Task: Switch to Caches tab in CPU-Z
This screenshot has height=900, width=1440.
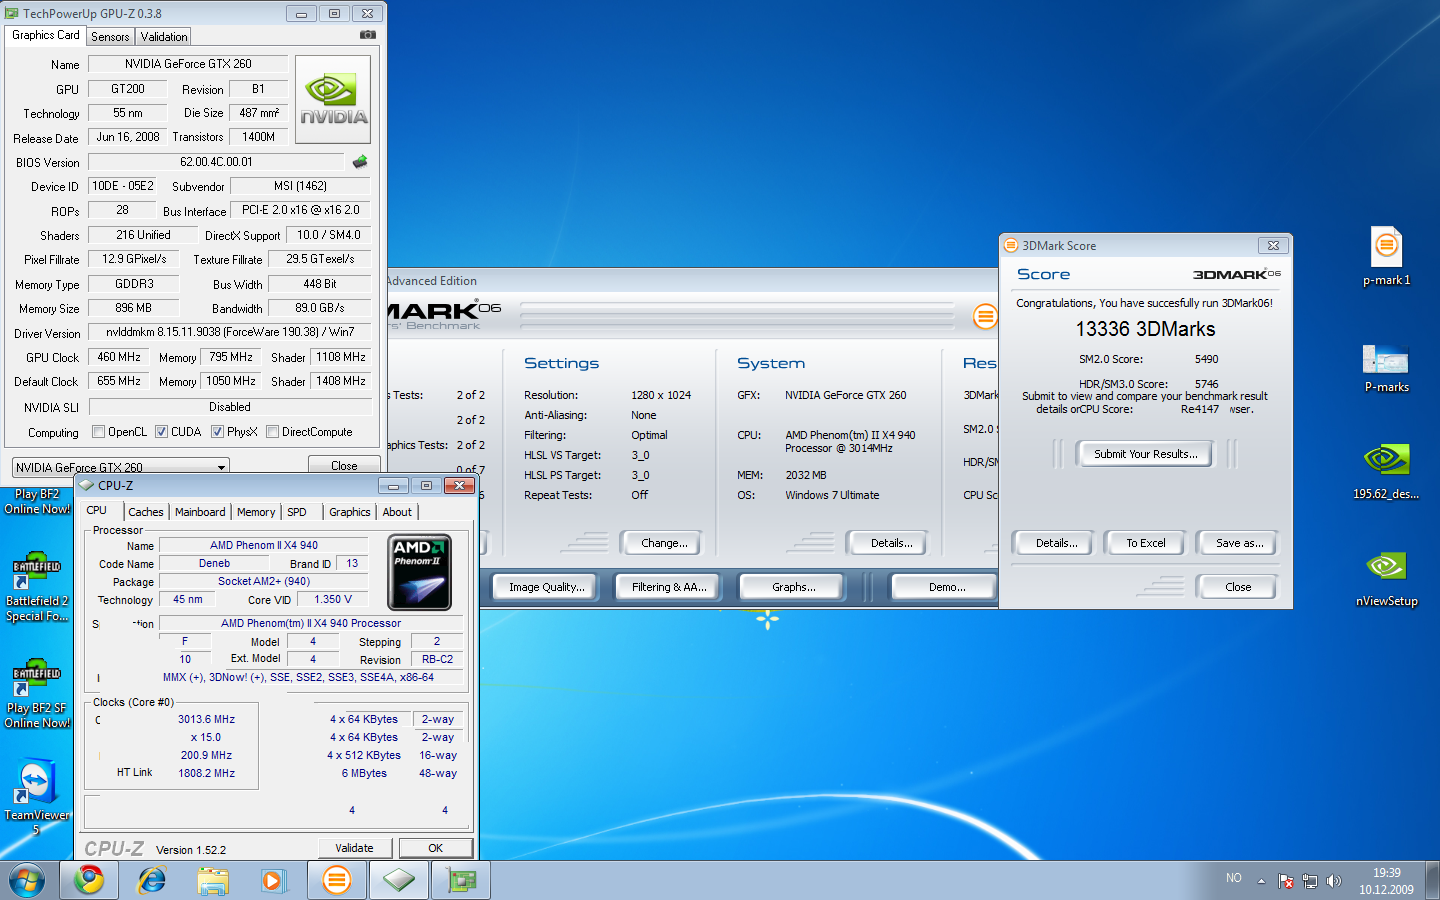Action: click(146, 512)
